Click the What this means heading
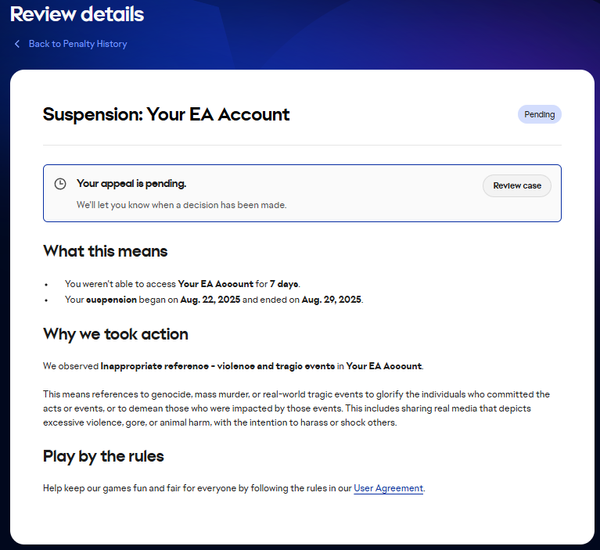 [105, 251]
